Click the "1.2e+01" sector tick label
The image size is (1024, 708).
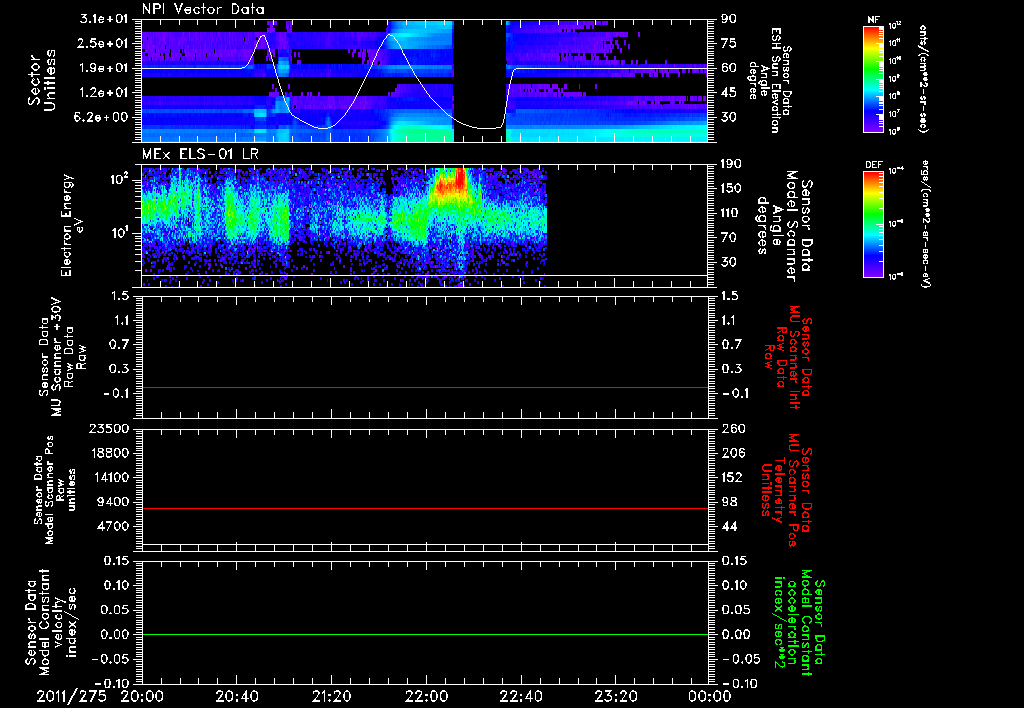click(104, 93)
